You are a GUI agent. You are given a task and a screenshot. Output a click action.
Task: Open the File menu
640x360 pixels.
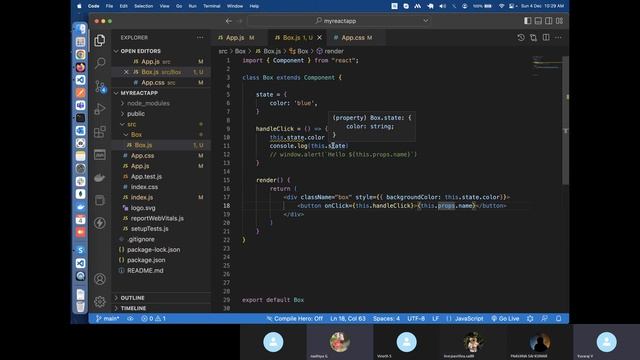(109, 6)
